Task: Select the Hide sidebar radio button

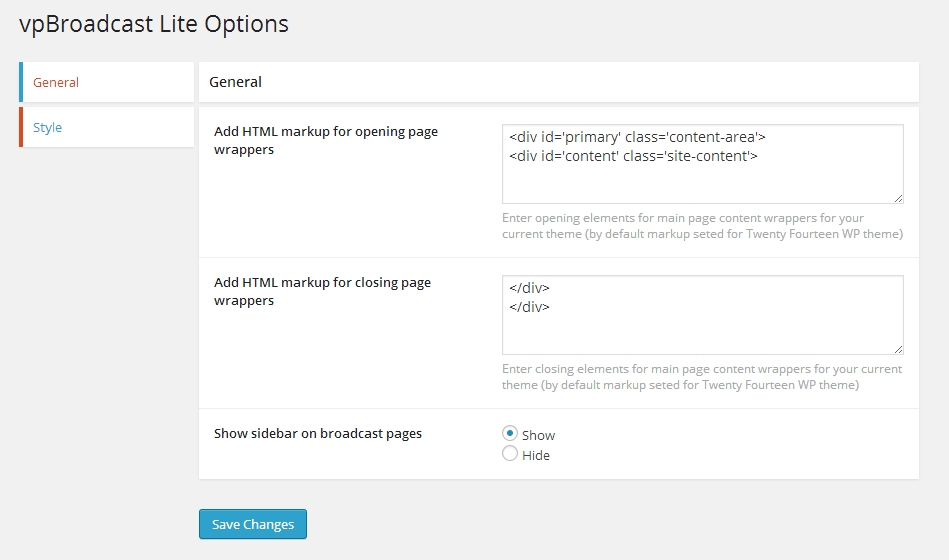Action: (510, 453)
